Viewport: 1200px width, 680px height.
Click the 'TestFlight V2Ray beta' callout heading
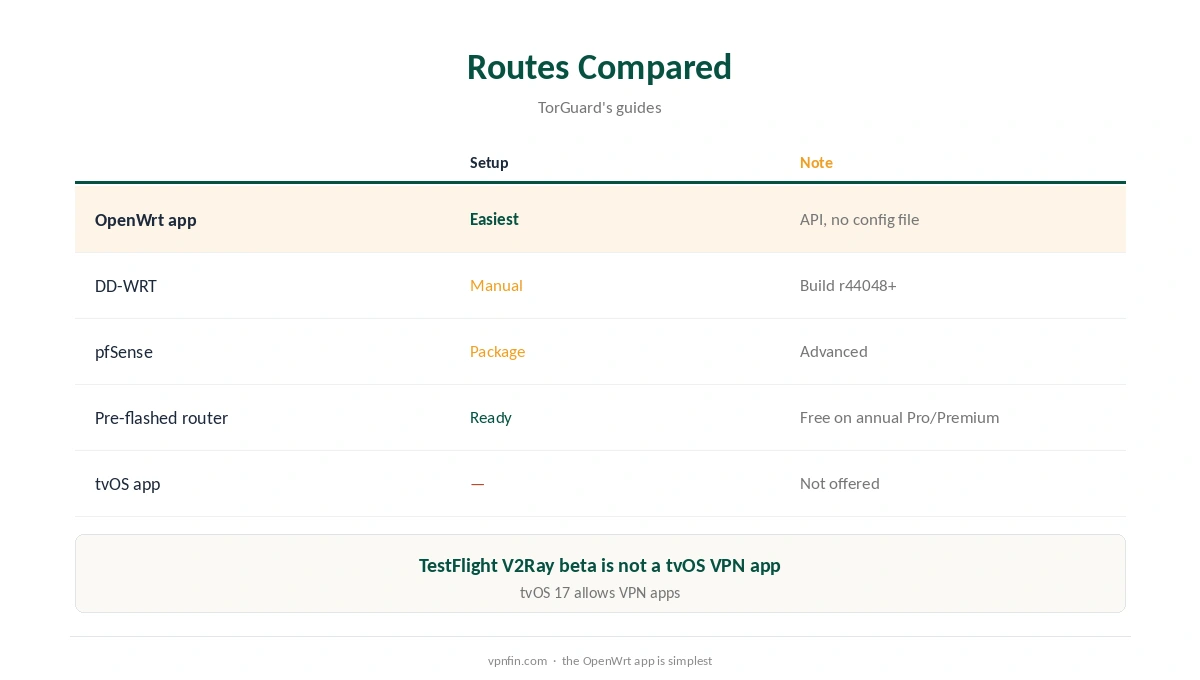pyautogui.click(x=599, y=565)
